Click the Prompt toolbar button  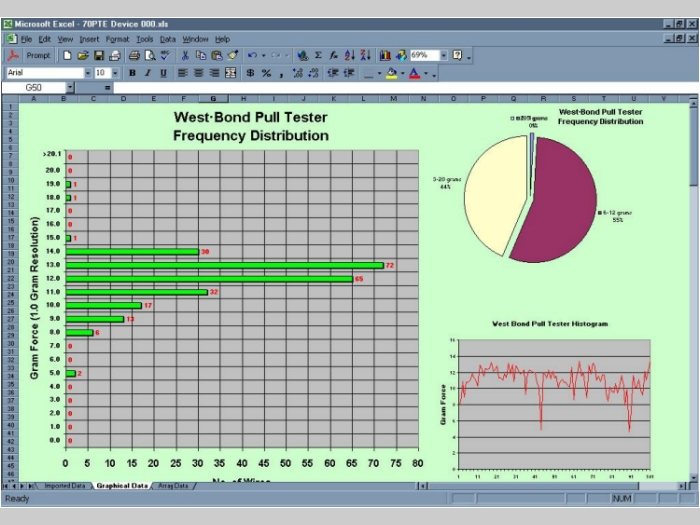coord(38,55)
